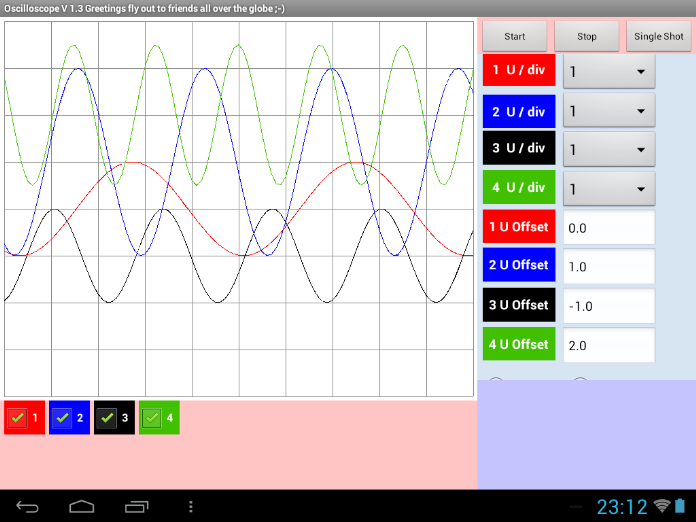Viewport: 696px width, 522px height.
Task: Edit channel 2 U Offset field showing 1.0
Action: point(609,266)
